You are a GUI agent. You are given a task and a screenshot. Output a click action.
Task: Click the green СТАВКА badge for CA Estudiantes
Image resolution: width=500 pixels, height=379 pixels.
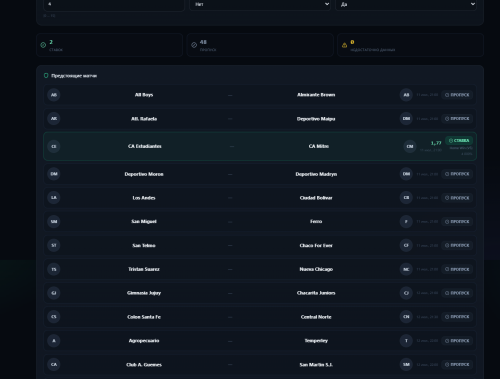[459, 141]
